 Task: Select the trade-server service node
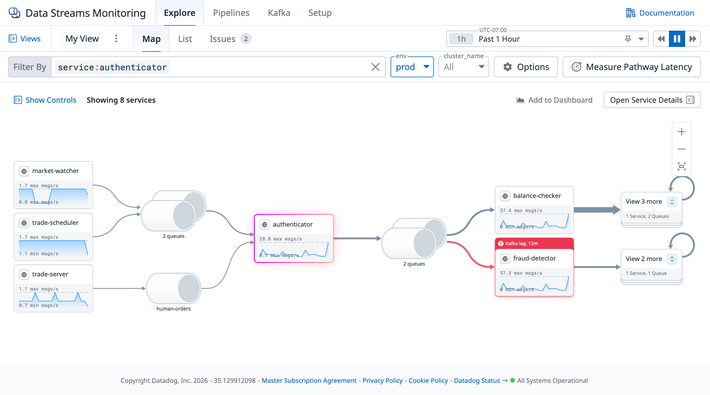53,288
